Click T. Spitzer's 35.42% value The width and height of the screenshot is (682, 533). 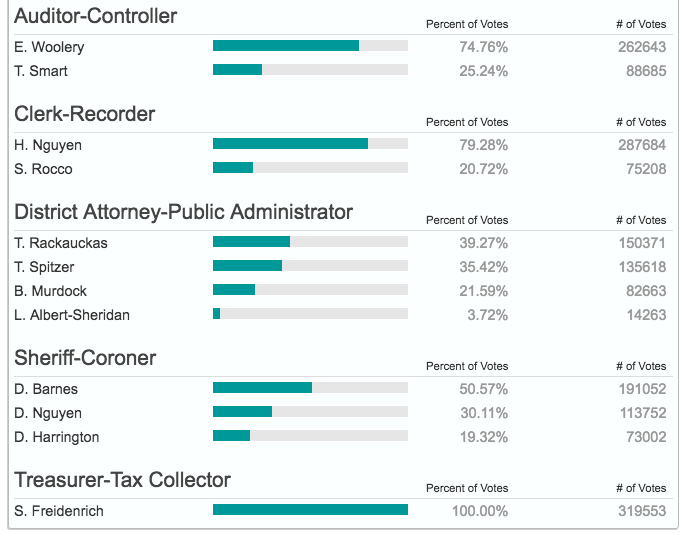[x=484, y=267]
